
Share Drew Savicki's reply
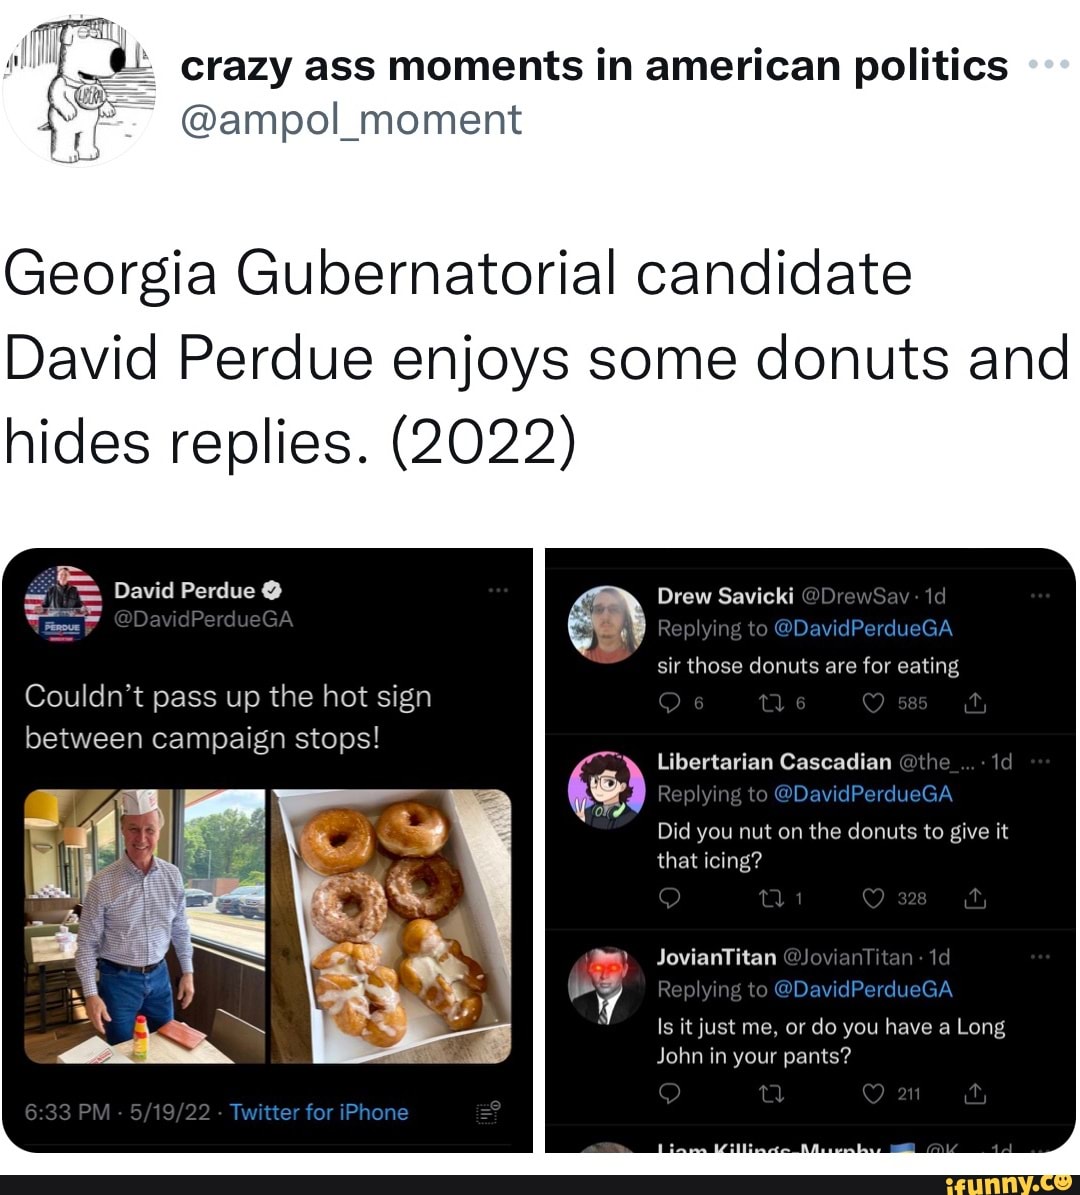coord(975,704)
